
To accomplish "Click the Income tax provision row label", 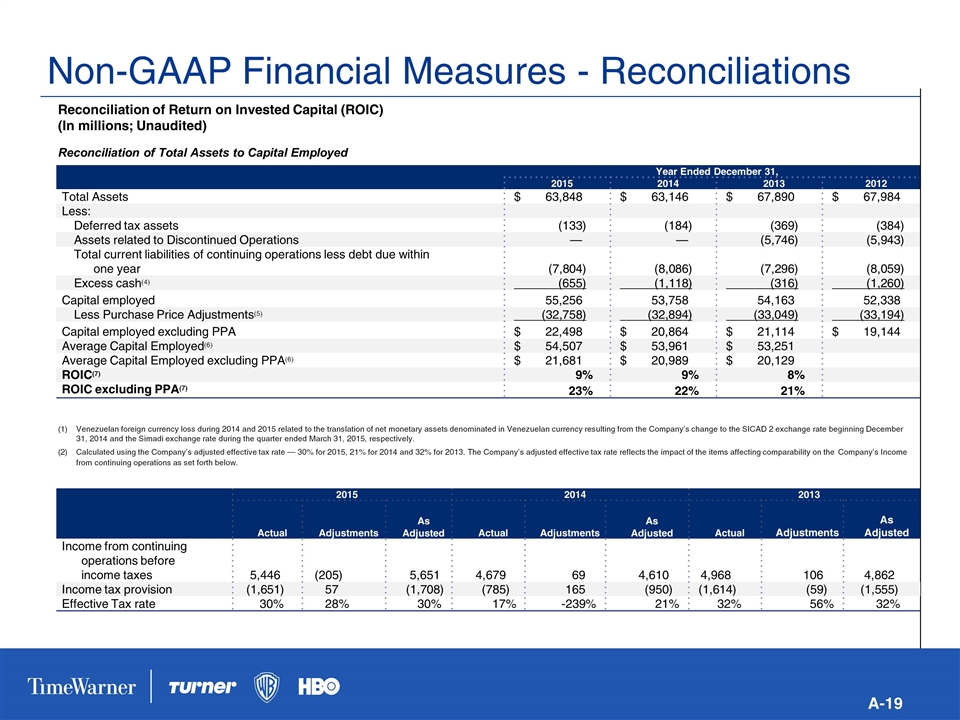I will (x=117, y=589).
